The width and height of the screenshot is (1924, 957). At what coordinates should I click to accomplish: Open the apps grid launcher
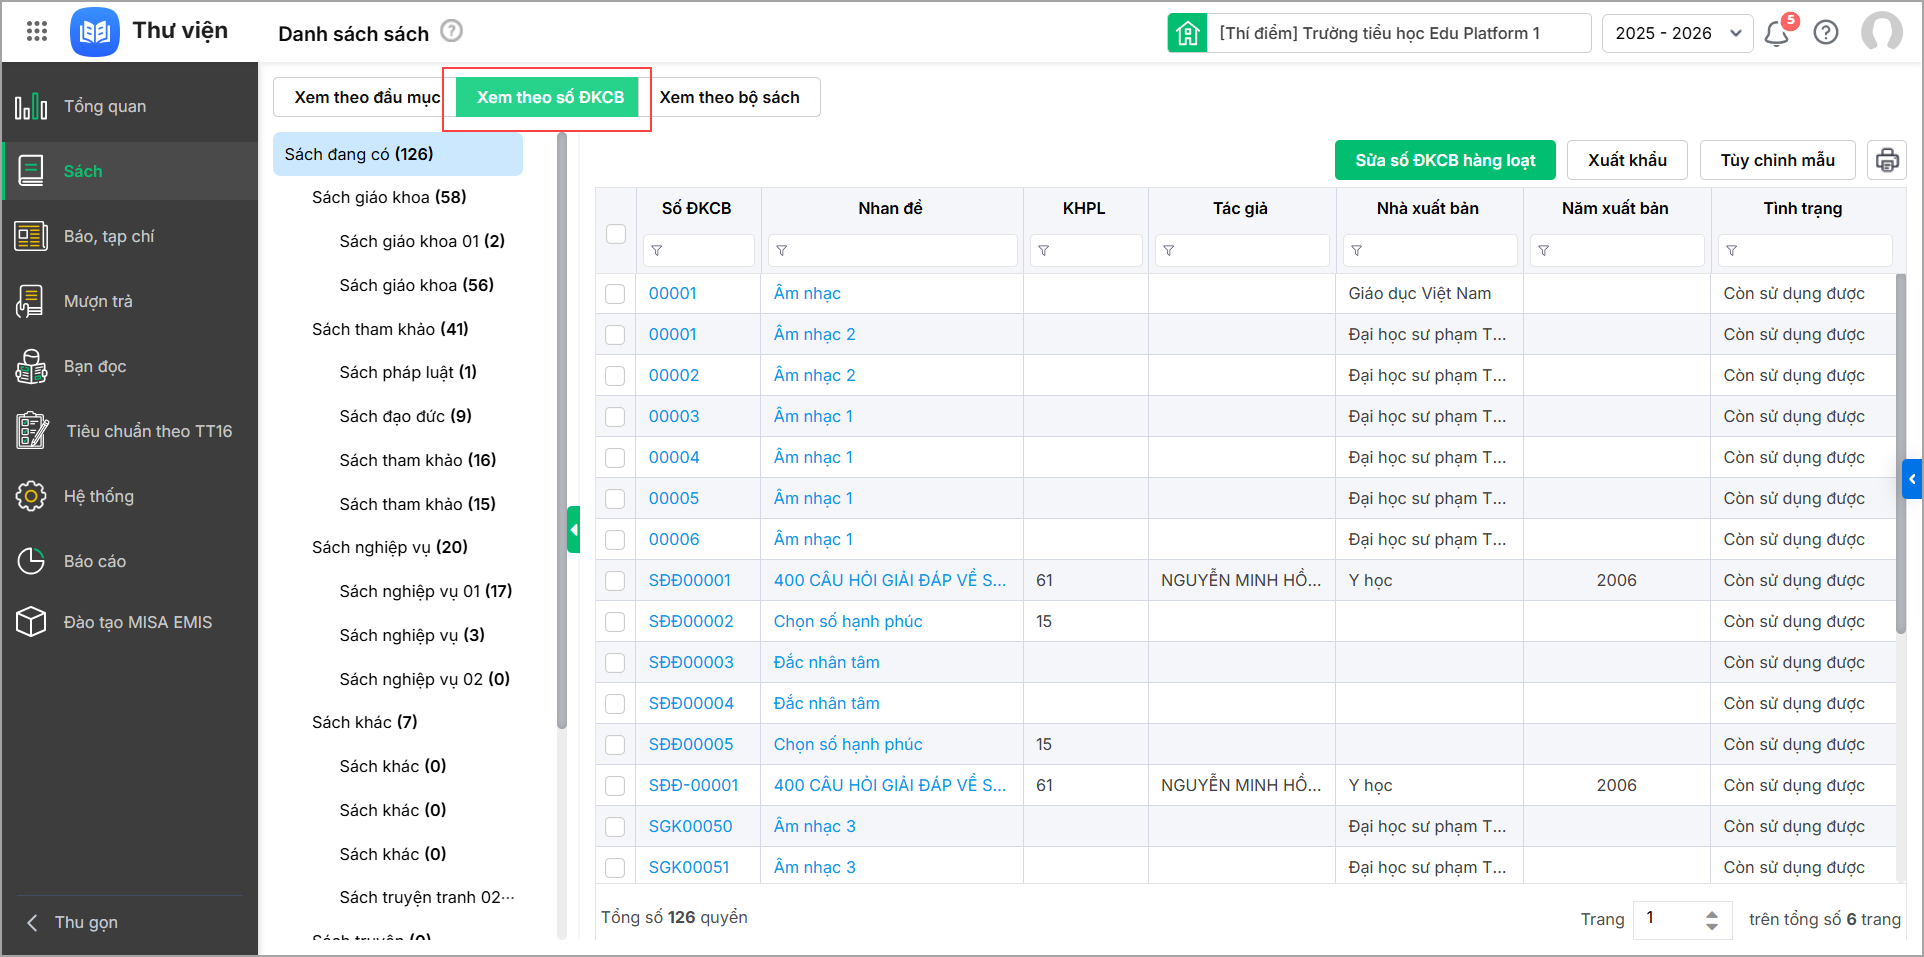[x=37, y=32]
